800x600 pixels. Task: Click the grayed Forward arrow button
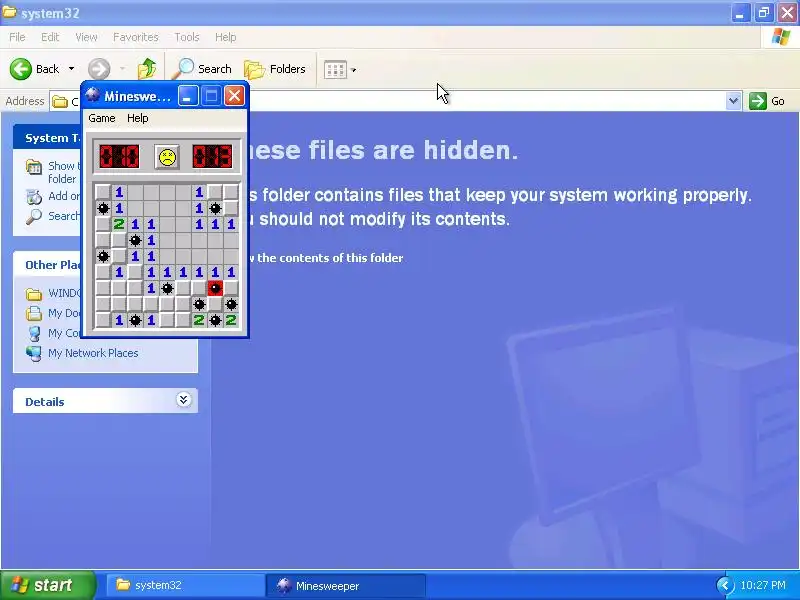(x=99, y=69)
